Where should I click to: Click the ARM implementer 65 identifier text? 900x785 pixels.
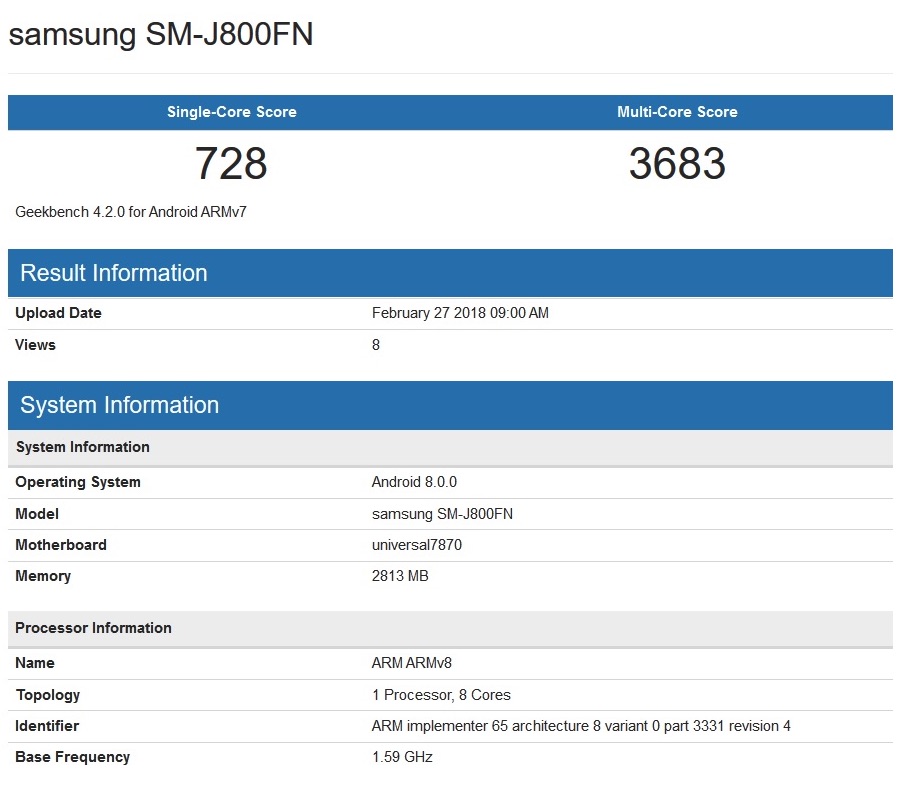581,726
